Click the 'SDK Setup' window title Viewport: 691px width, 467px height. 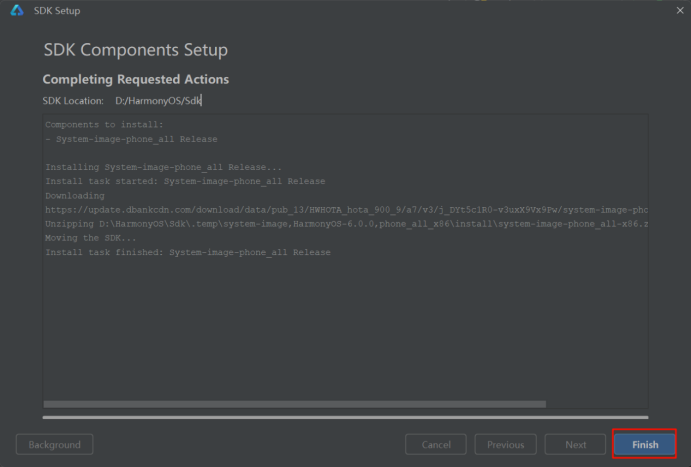[57, 11]
